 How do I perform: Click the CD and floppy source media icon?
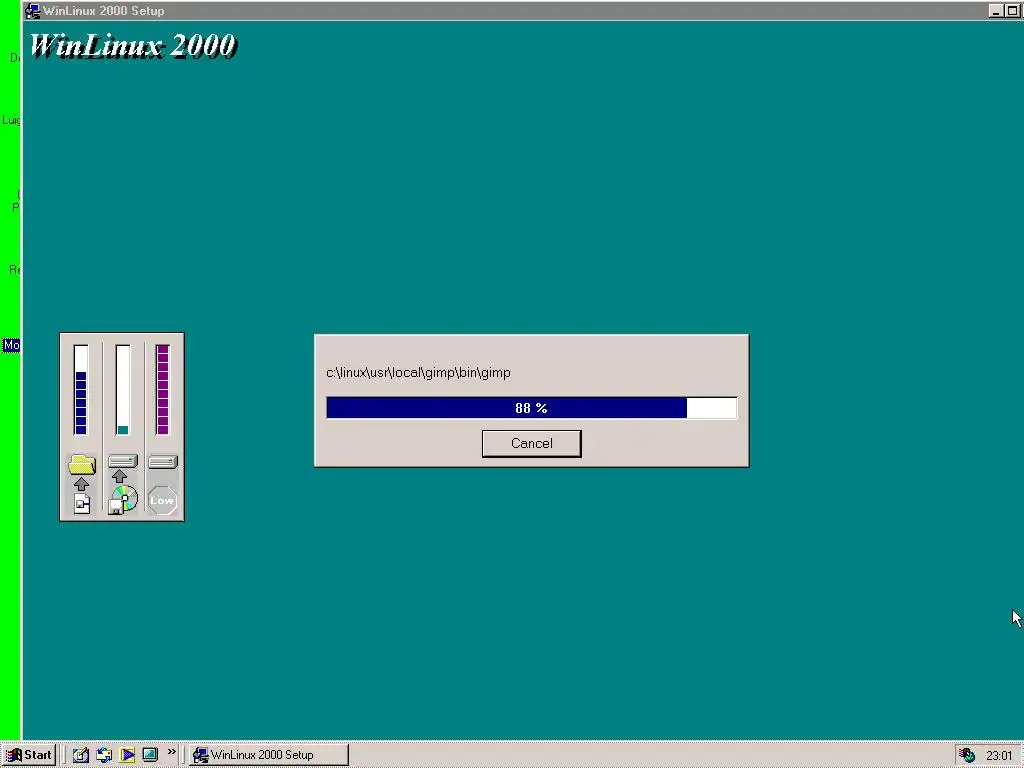123,500
